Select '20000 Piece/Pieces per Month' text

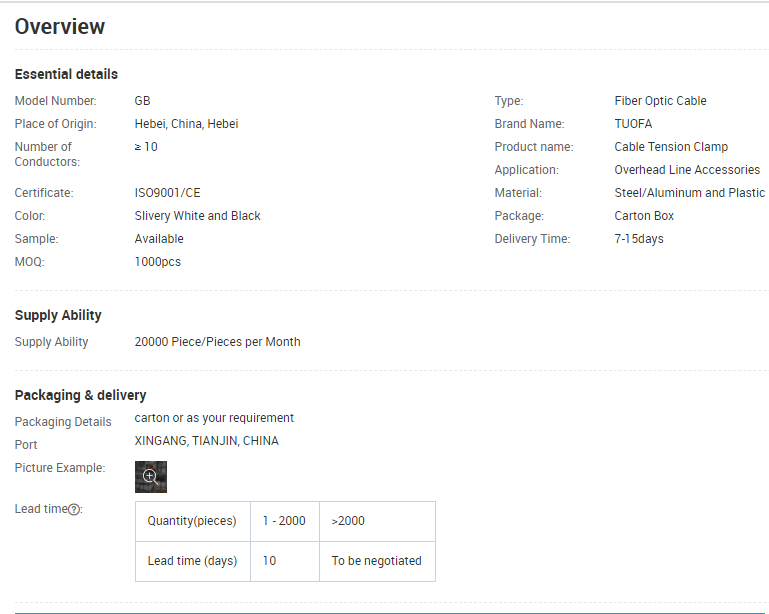[217, 342]
